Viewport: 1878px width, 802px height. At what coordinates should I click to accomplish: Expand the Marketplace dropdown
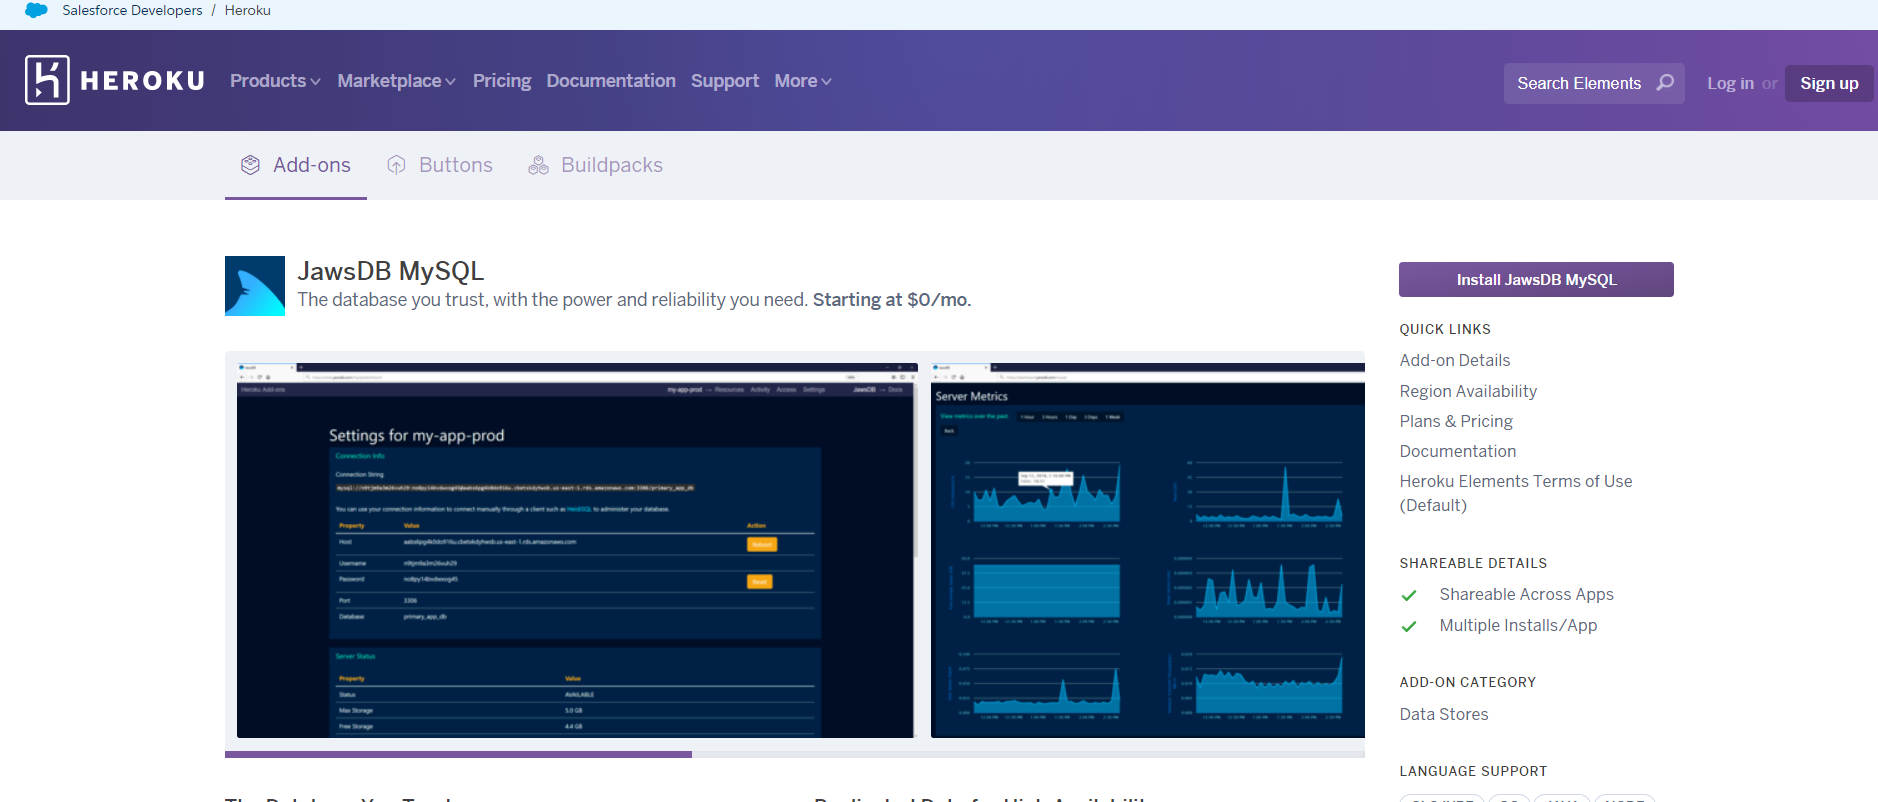click(396, 81)
